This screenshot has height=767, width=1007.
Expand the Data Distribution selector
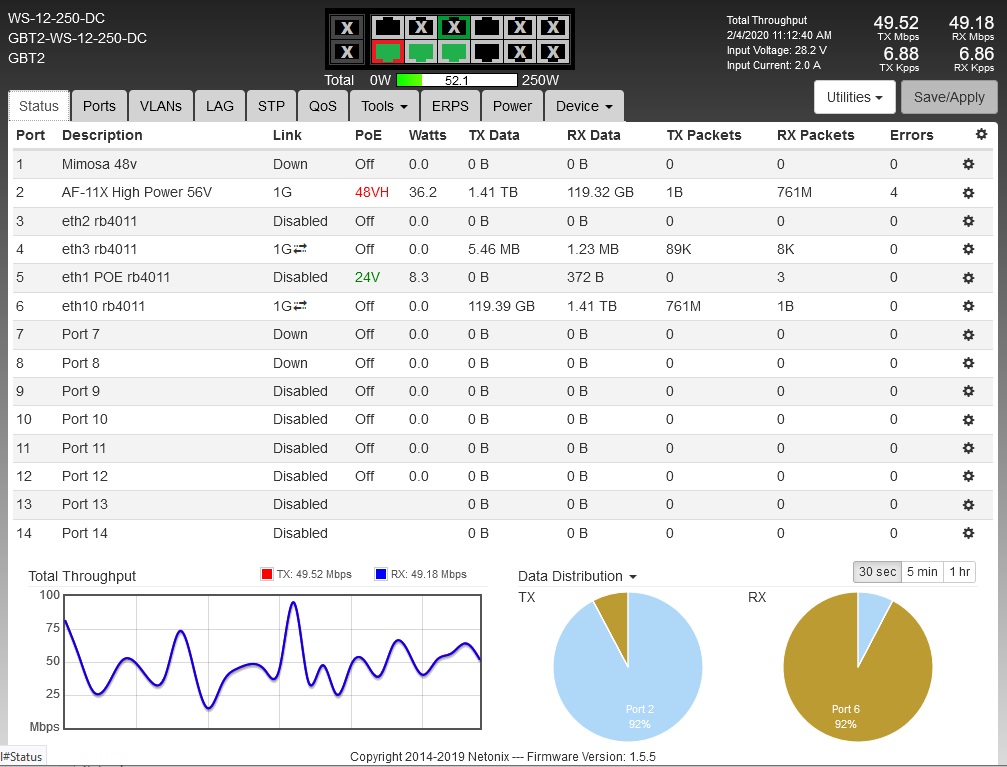(x=577, y=576)
